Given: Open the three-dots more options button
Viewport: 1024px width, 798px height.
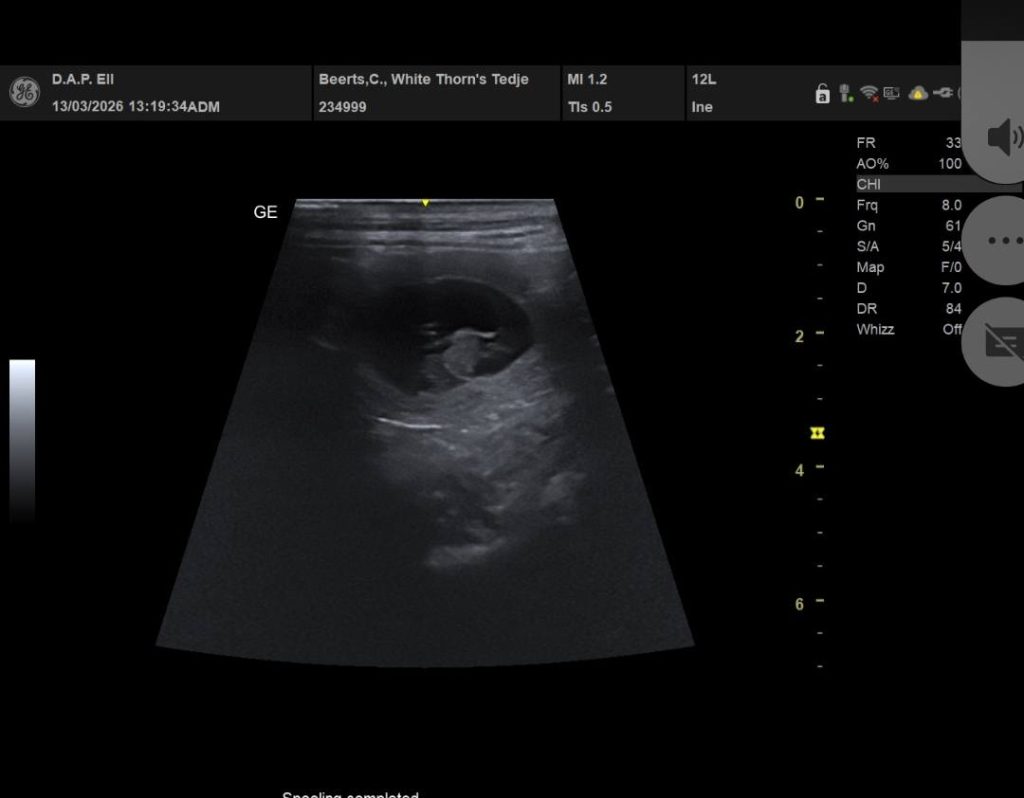Looking at the screenshot, I should pyautogui.click(x=1000, y=240).
